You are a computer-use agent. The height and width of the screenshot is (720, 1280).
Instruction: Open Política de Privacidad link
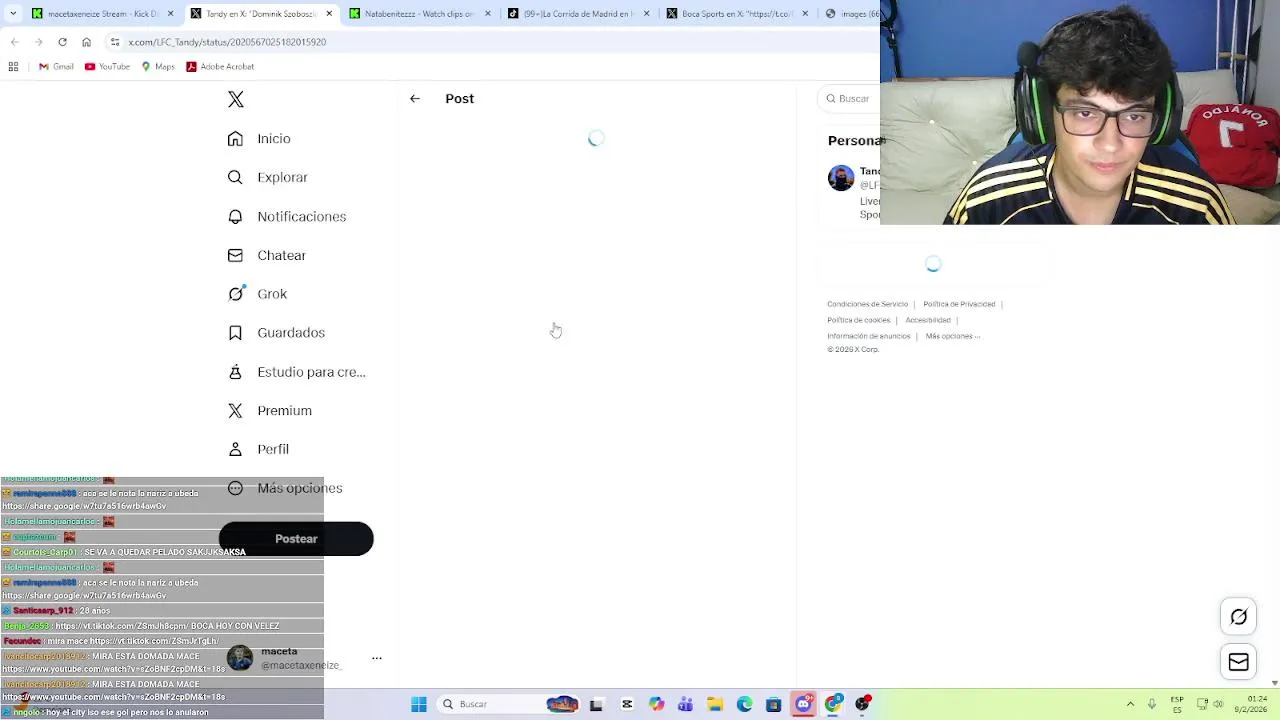coord(959,304)
